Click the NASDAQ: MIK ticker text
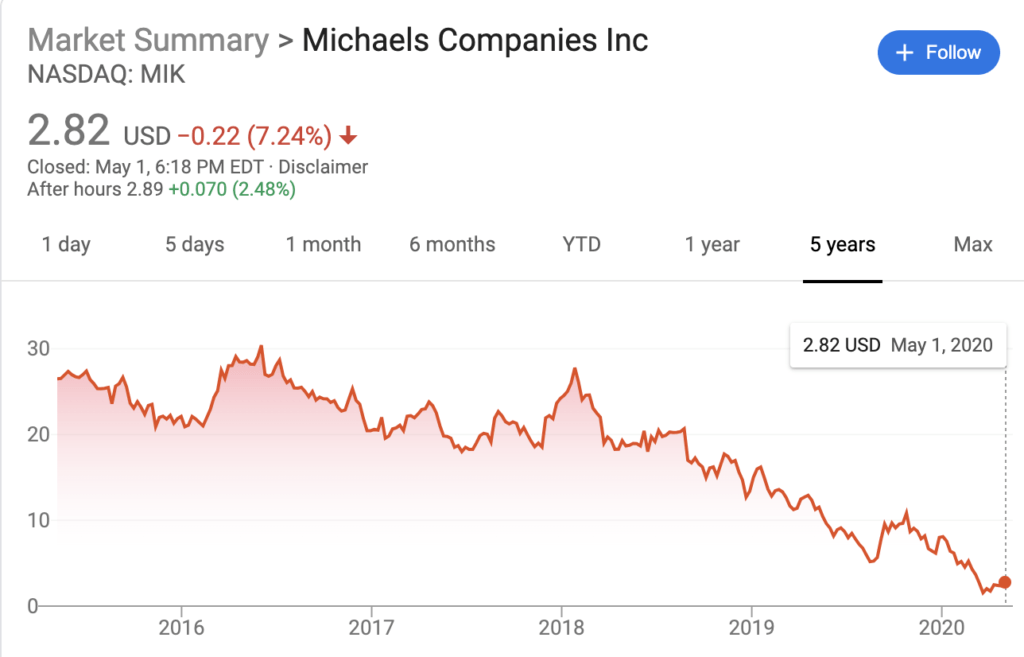Screen dimensions: 1024x657 [93, 75]
